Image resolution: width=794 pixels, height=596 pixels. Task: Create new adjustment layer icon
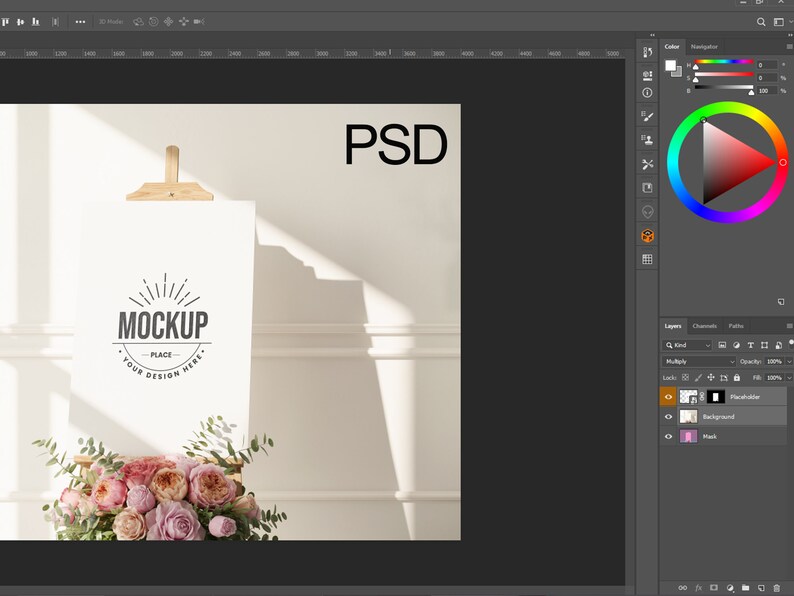[x=730, y=588]
